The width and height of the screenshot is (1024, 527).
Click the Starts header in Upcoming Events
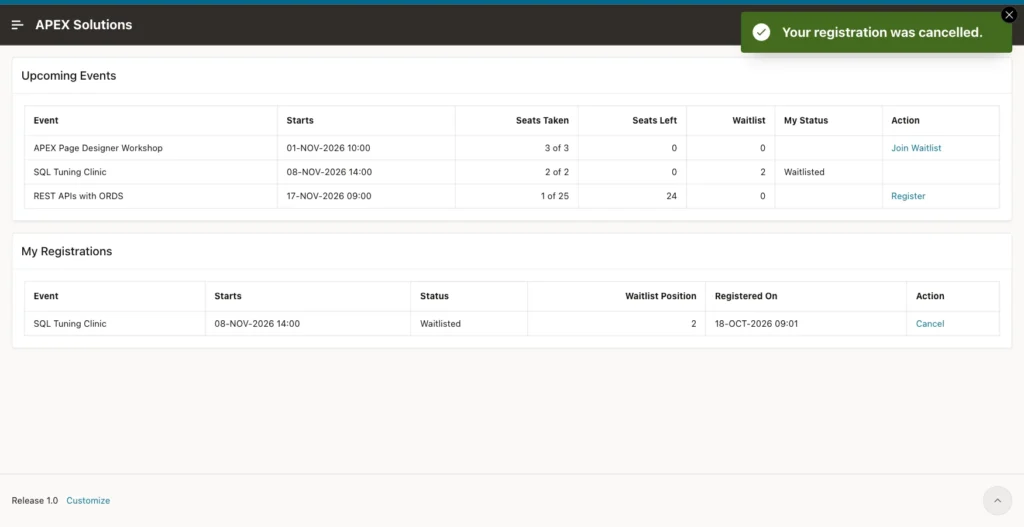(x=300, y=121)
